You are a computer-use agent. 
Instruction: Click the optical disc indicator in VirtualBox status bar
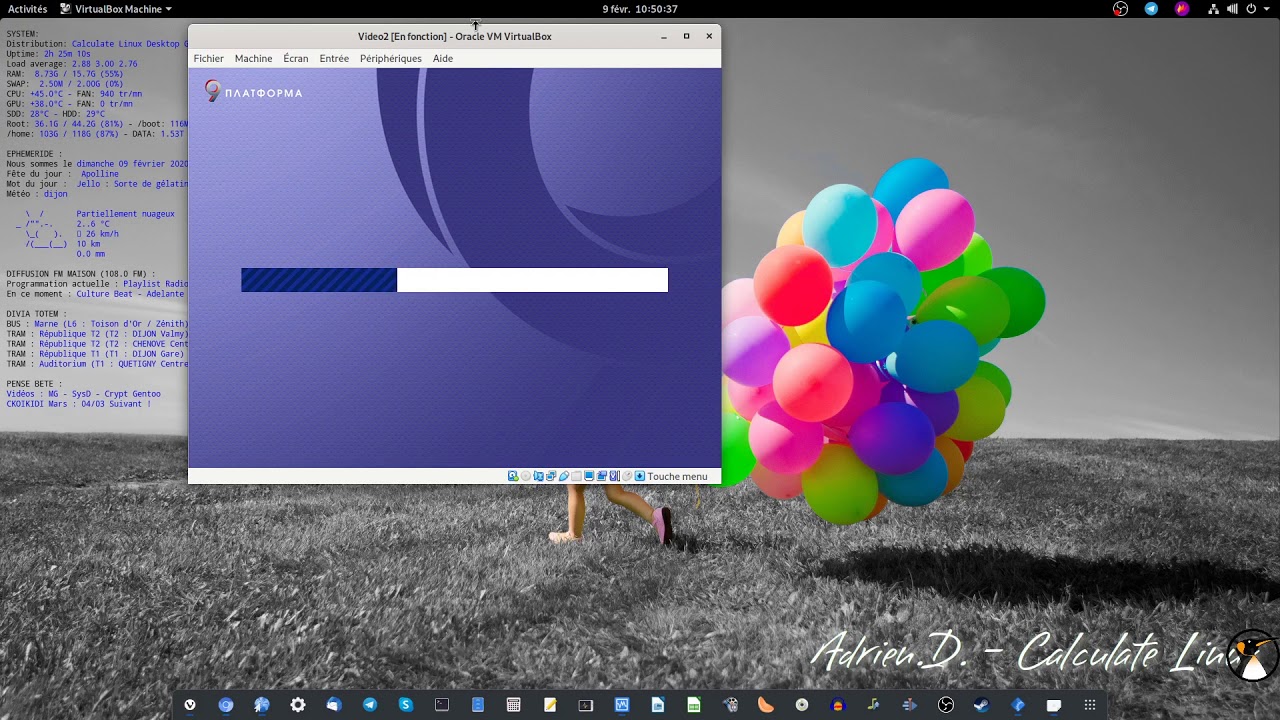tap(526, 476)
